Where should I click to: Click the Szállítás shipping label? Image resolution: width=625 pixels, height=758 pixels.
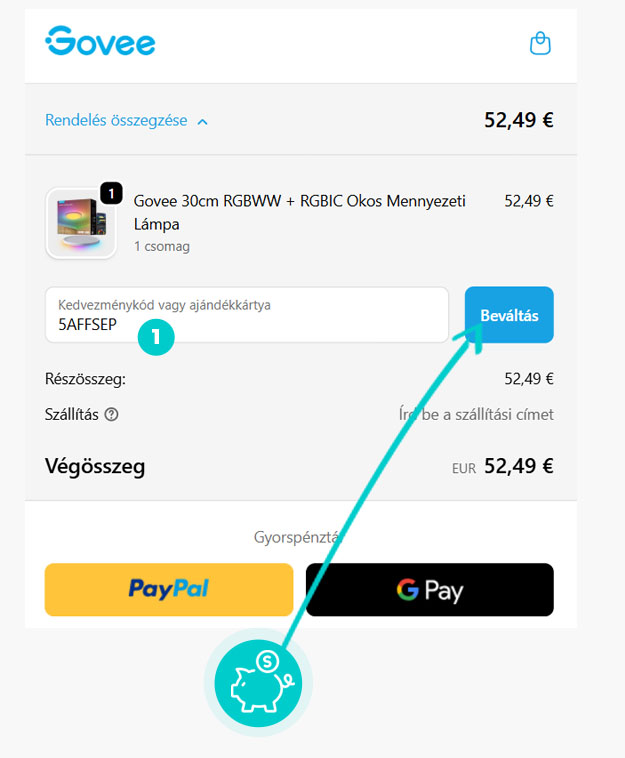click(72, 415)
